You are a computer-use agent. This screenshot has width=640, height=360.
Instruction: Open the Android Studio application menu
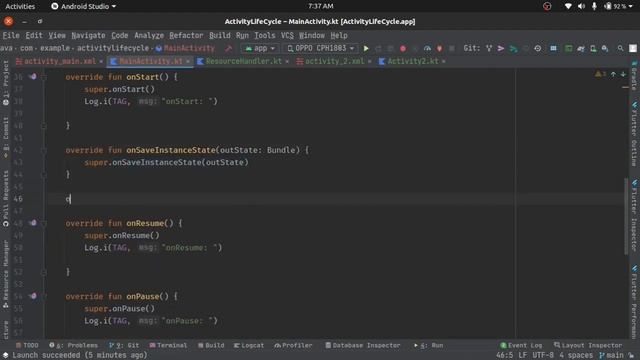tap(84, 6)
